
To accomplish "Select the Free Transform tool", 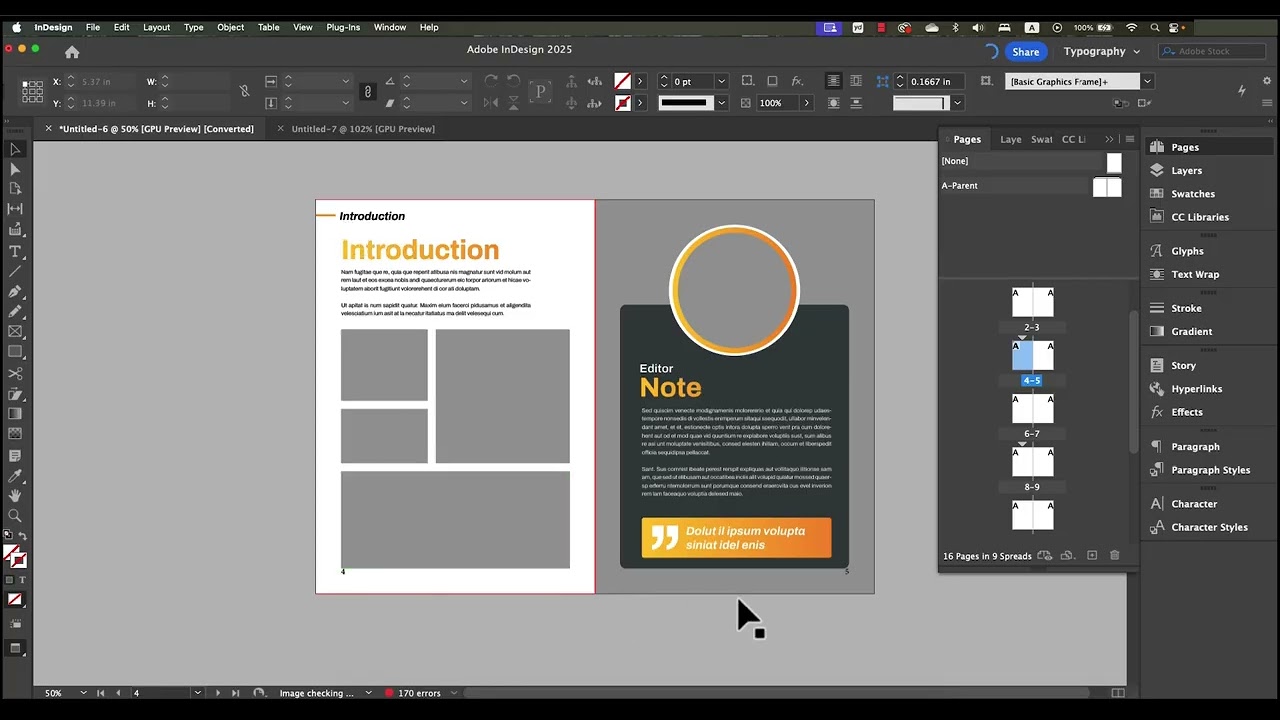I will point(15,394).
